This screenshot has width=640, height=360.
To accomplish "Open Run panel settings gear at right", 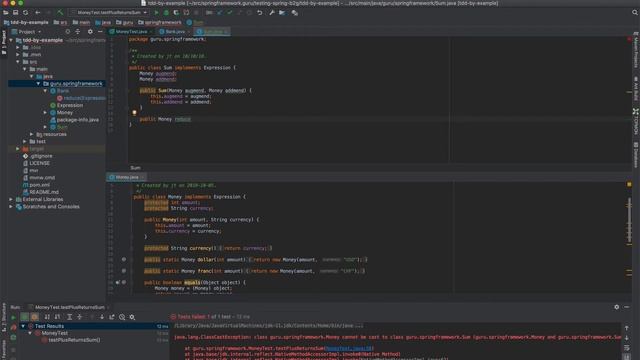I will (617, 307).
